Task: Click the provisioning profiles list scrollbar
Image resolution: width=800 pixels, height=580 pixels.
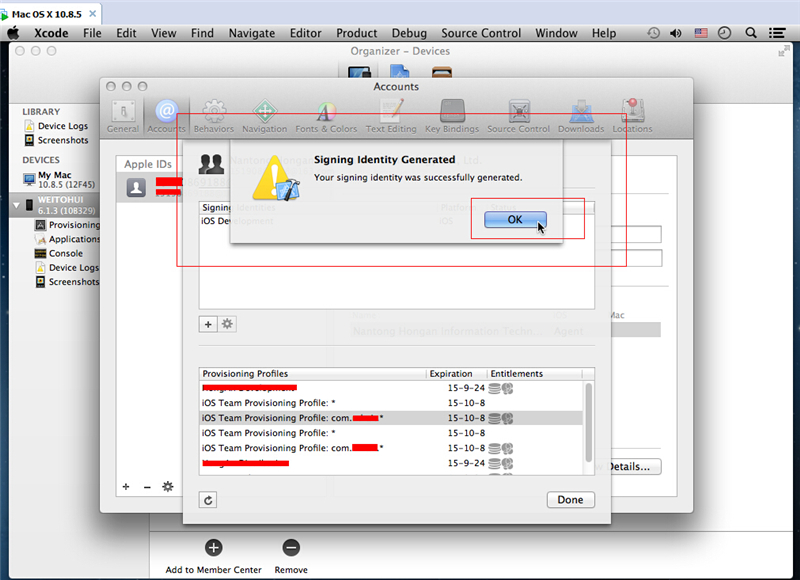Action: (x=588, y=422)
